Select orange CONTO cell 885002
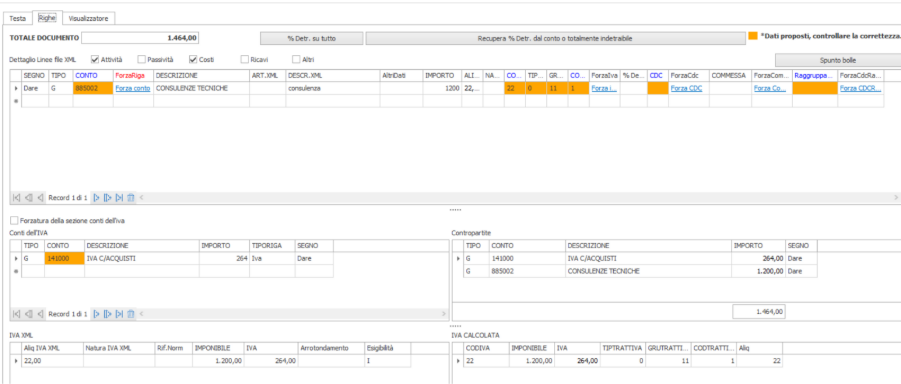This screenshot has width=901, height=384. pyautogui.click(x=93, y=89)
